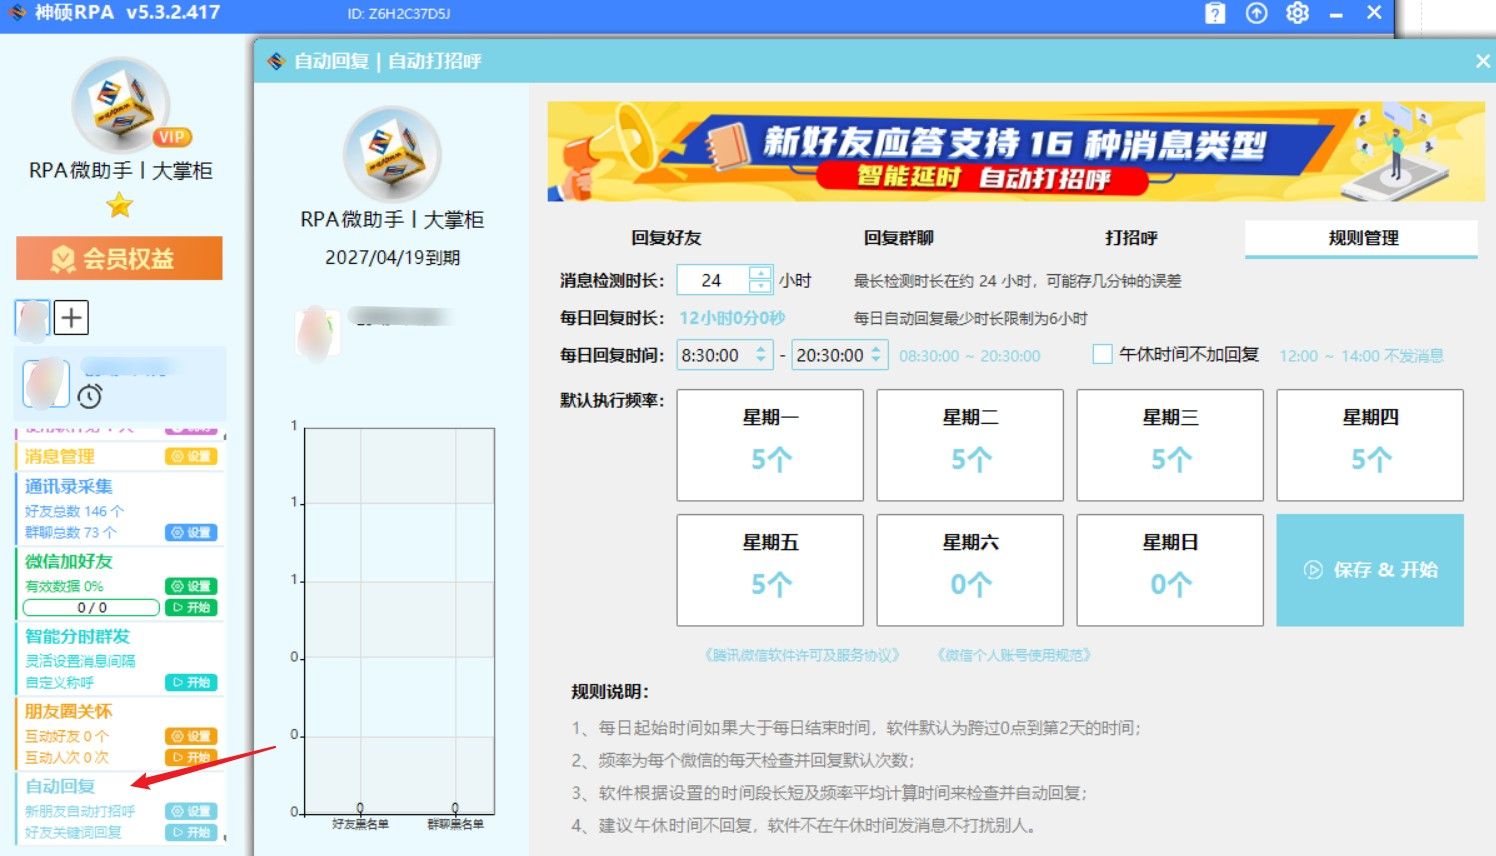Click the blurred contact avatar in dialog
Image resolution: width=1496 pixels, height=856 pixels.
click(x=317, y=333)
